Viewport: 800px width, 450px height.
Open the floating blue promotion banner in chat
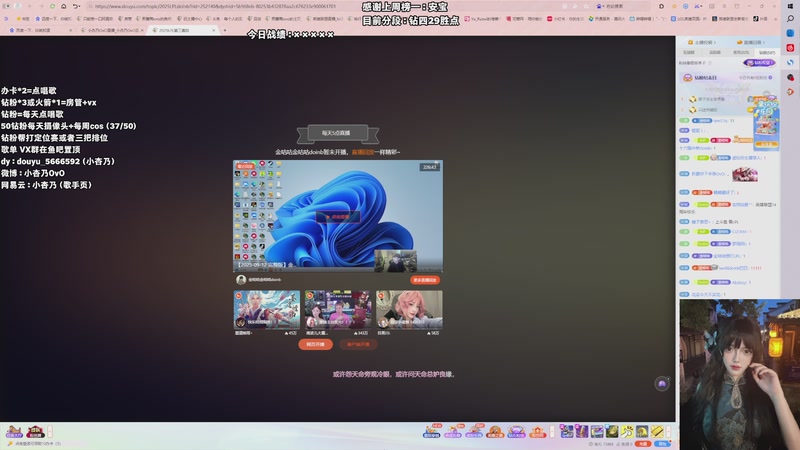(x=767, y=122)
